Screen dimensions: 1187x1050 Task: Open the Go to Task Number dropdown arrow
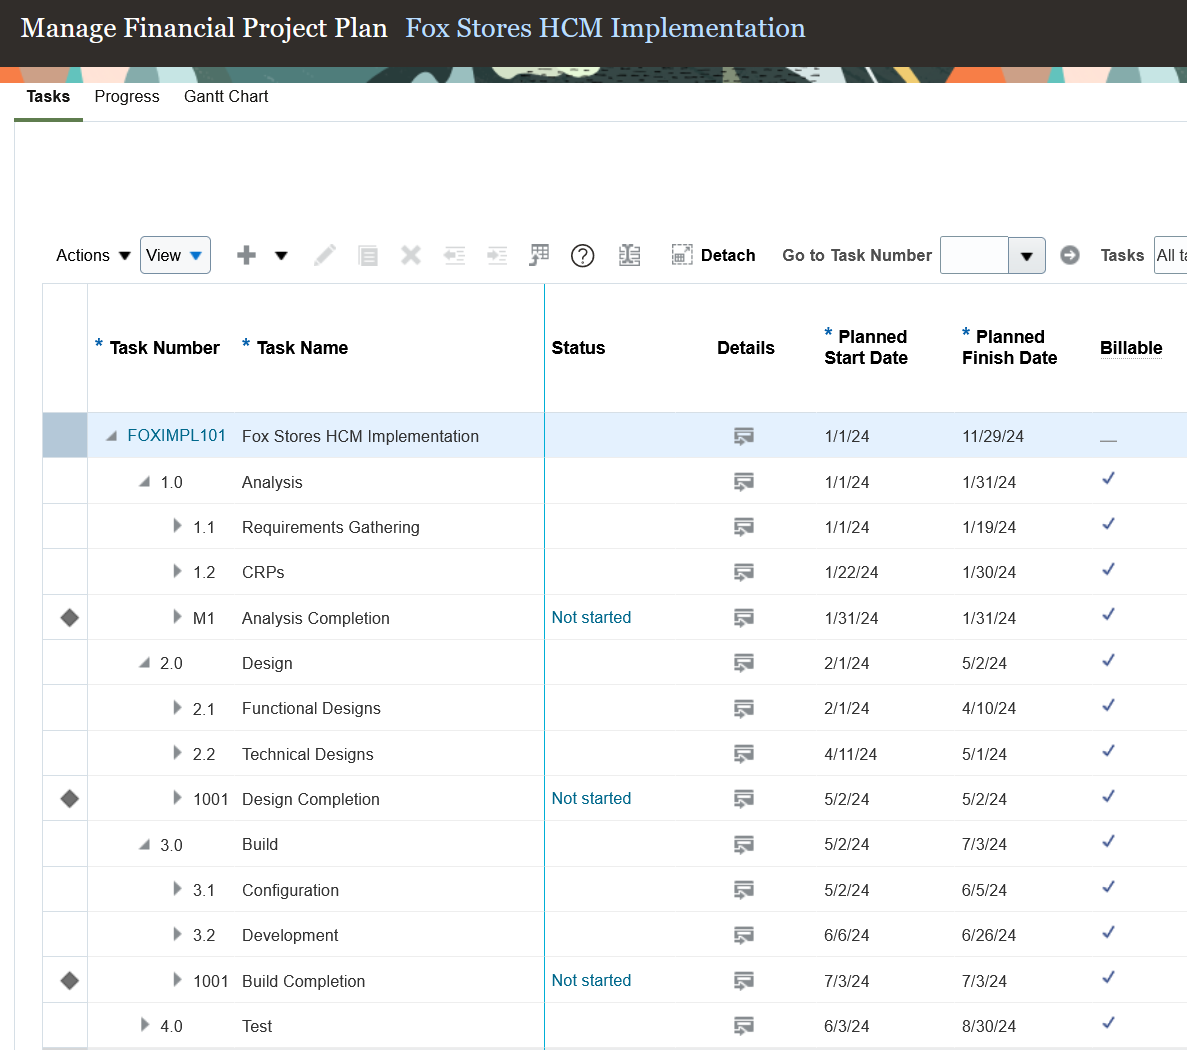[x=1027, y=256]
